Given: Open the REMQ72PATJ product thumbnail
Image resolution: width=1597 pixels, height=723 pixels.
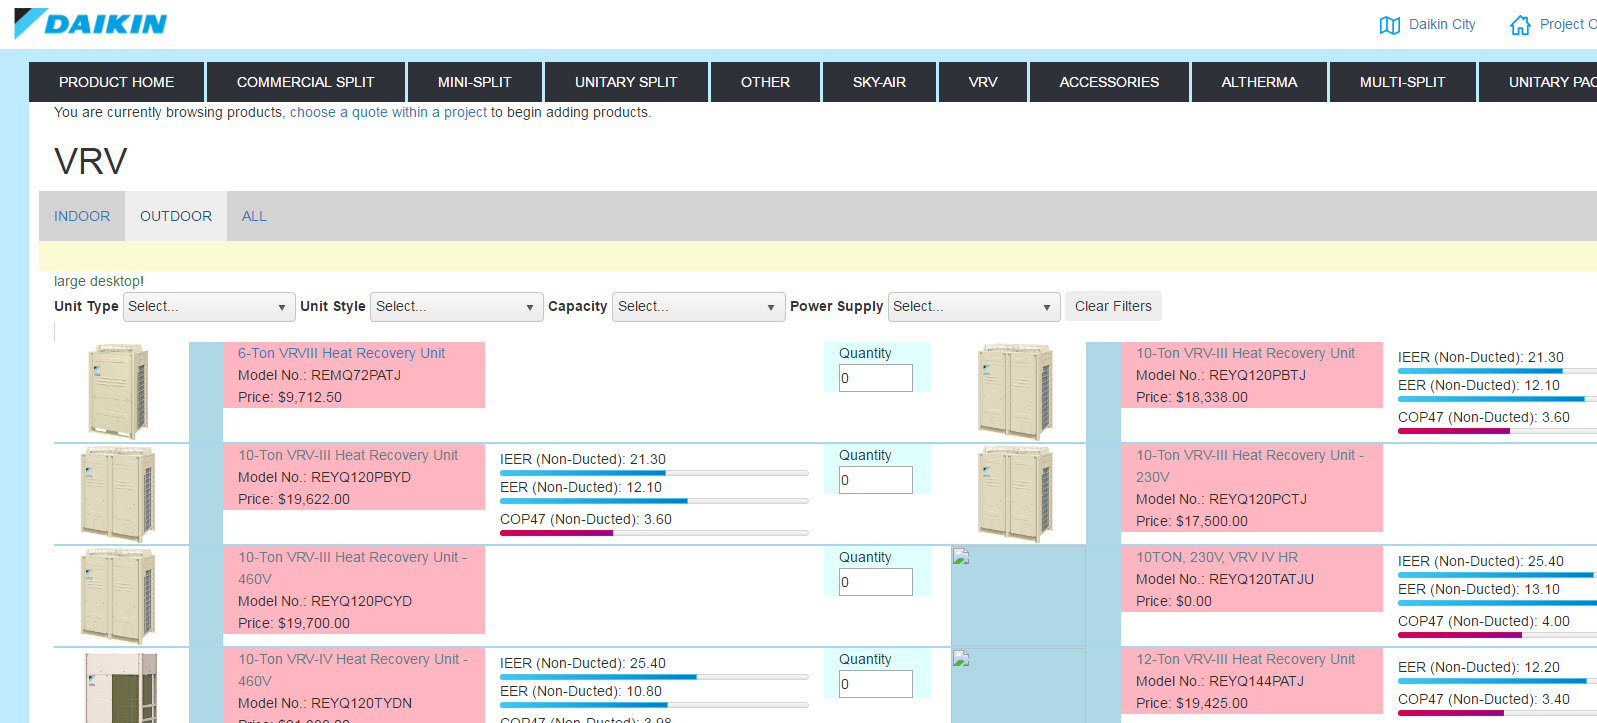Looking at the screenshot, I should pos(119,391).
